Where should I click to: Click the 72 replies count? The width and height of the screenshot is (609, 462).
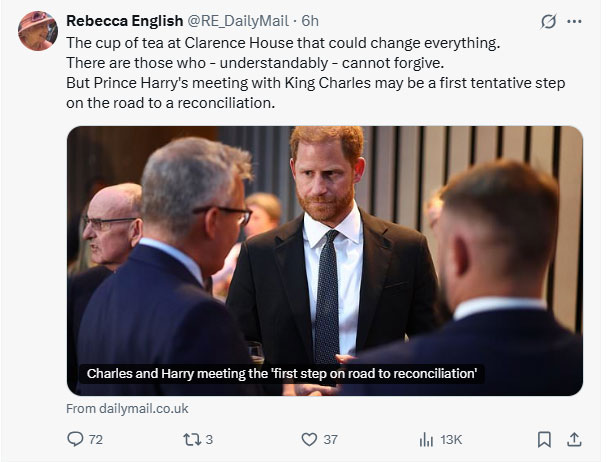(x=96, y=439)
